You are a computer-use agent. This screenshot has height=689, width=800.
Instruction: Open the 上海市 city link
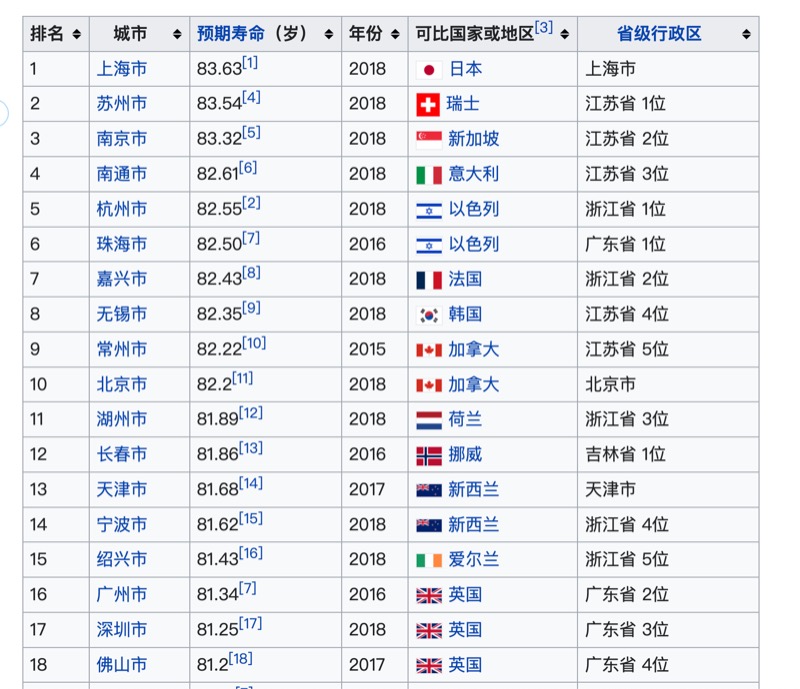click(x=121, y=69)
